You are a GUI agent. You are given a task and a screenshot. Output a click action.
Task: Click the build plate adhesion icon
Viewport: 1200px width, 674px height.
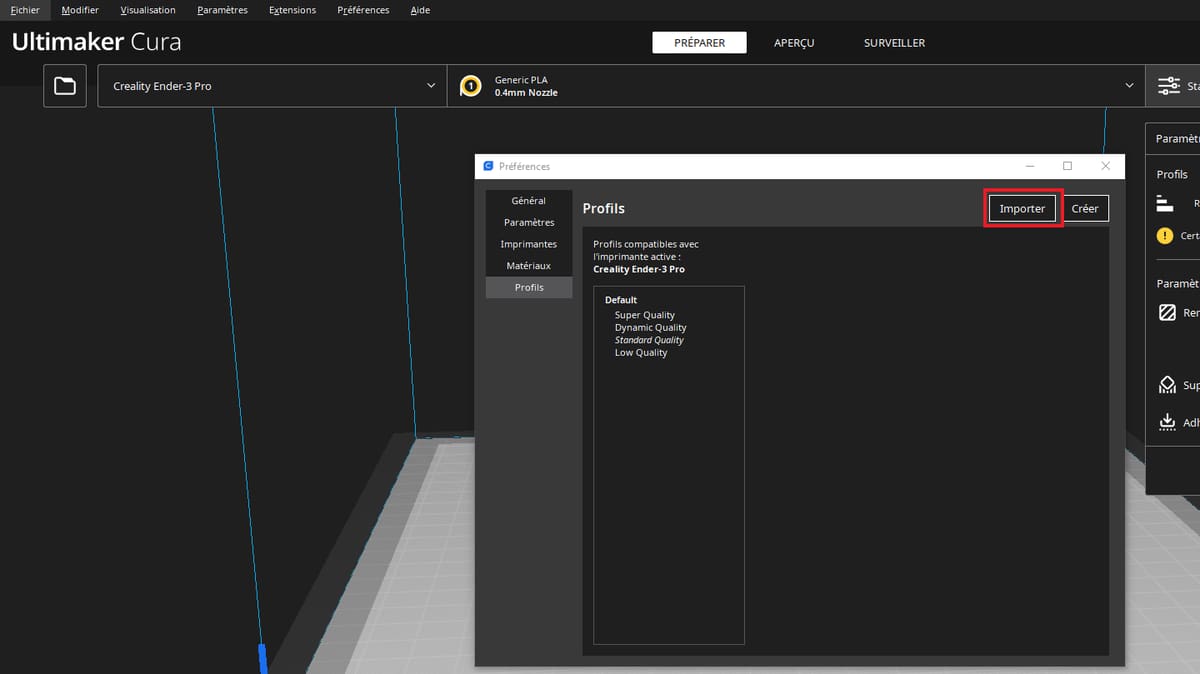click(1166, 422)
